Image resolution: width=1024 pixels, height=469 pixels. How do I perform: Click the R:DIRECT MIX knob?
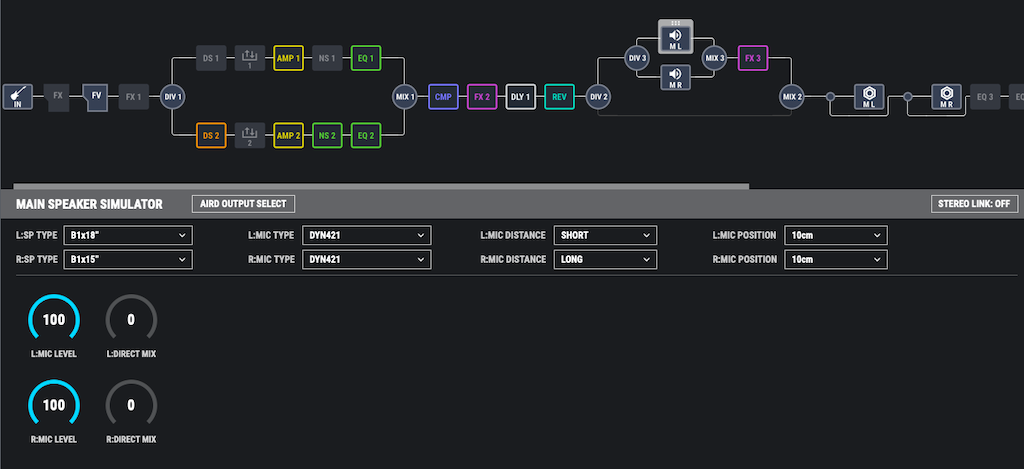[131, 405]
